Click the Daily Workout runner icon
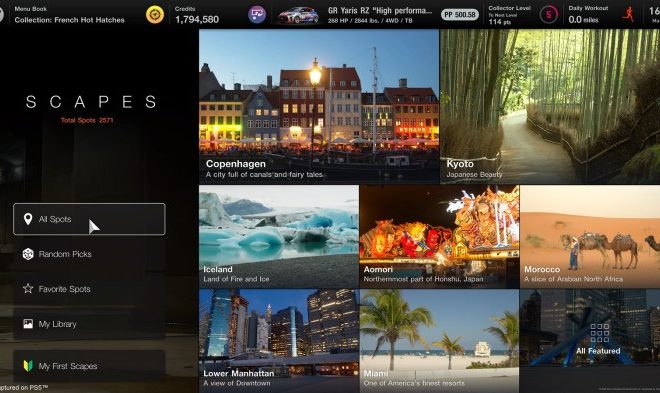 628,14
